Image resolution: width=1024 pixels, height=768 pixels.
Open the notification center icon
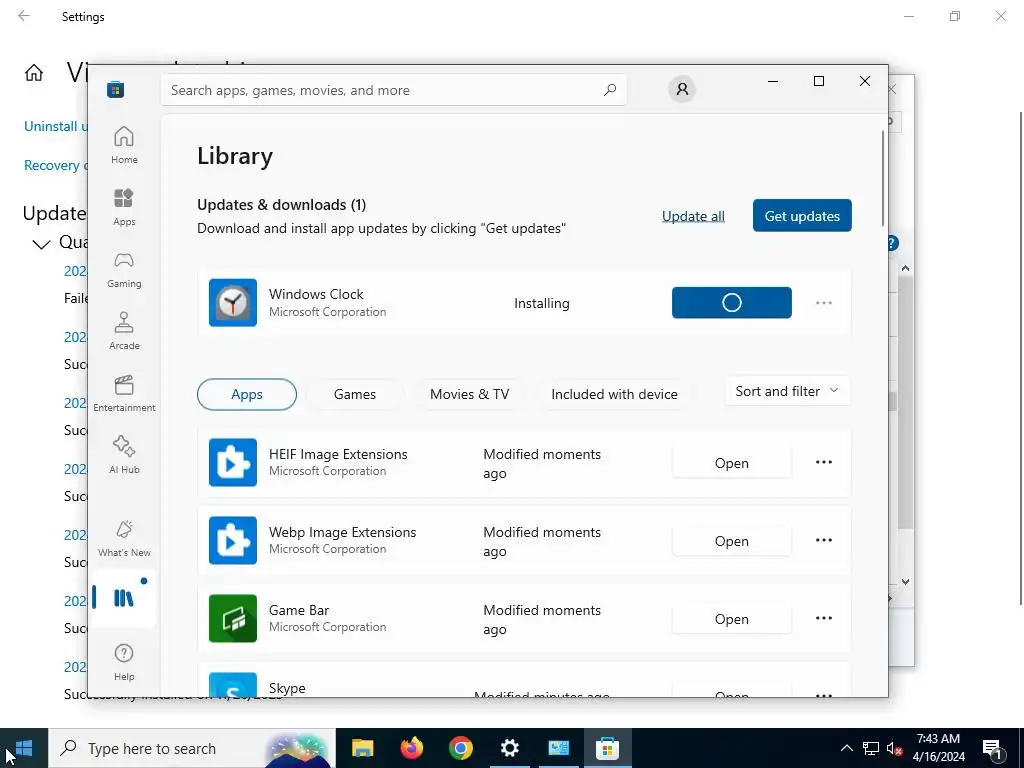(x=993, y=748)
